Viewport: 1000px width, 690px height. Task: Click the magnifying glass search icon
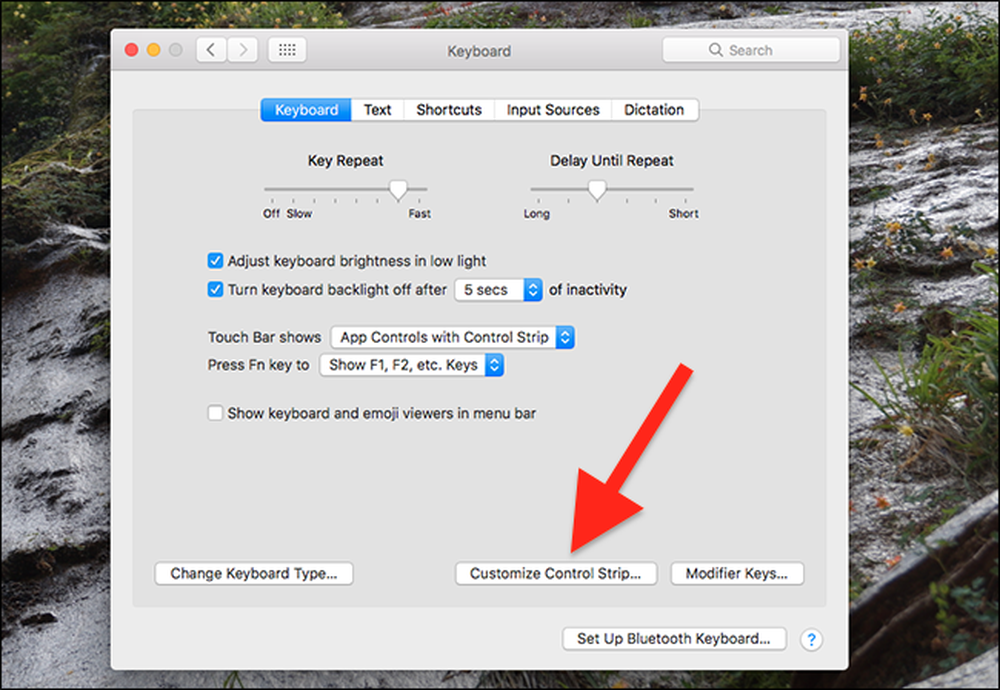716,50
